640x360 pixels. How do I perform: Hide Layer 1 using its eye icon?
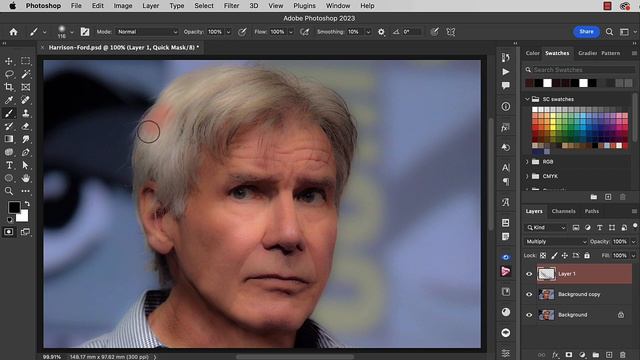pos(529,274)
